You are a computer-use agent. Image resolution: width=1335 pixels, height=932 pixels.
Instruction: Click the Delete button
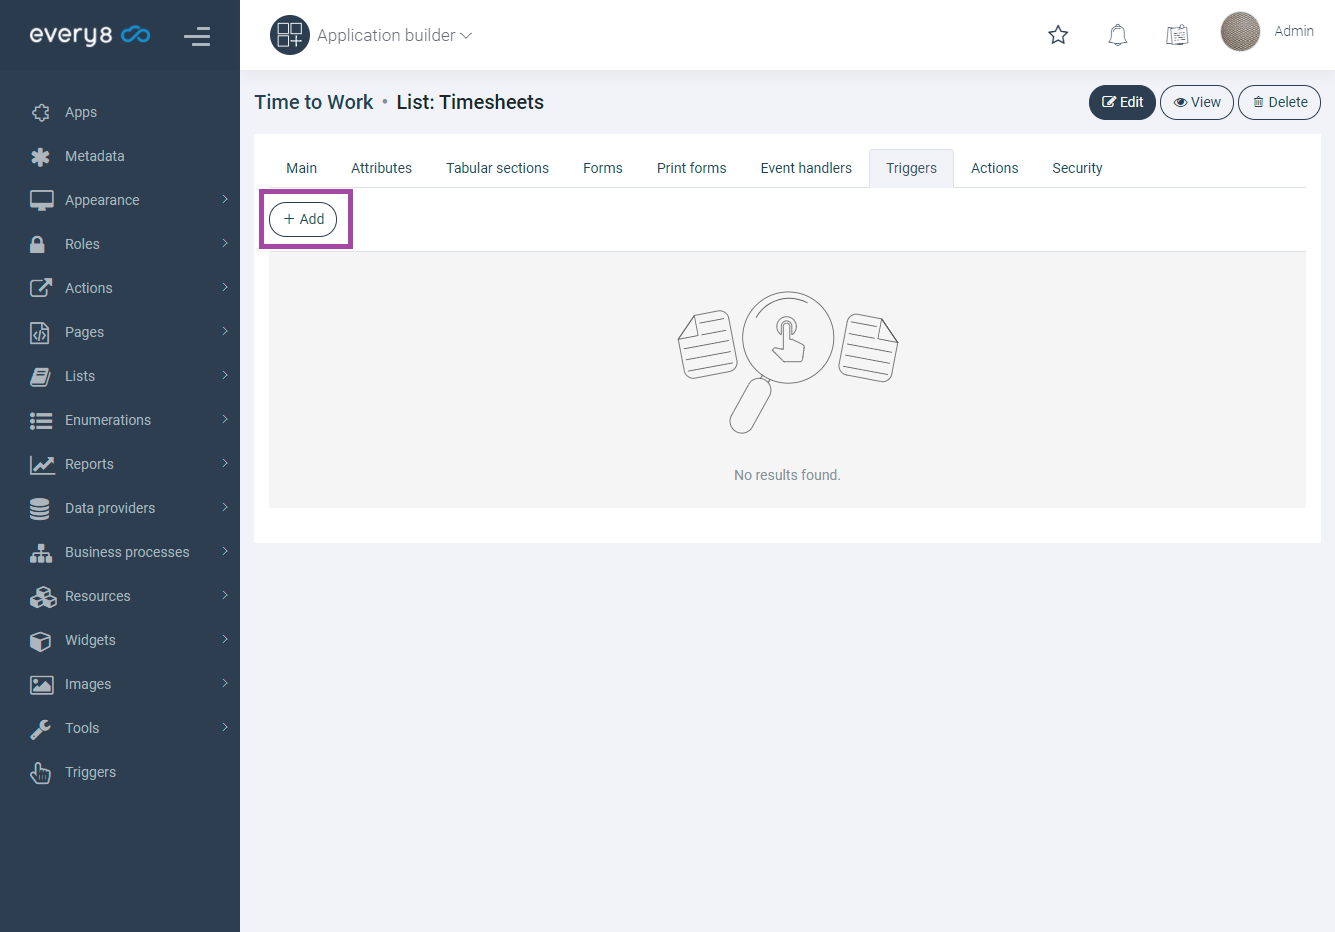pos(1279,102)
